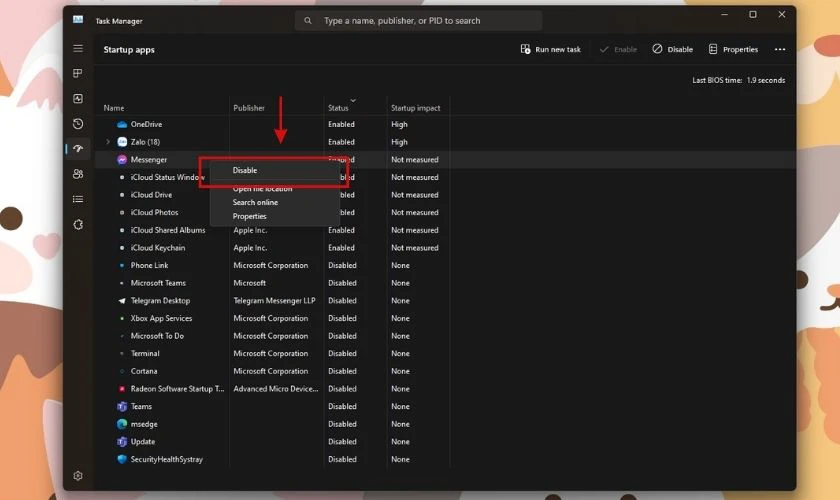Click the Last BIOS time value
Screen dimensions: 840x500
(766, 80)
